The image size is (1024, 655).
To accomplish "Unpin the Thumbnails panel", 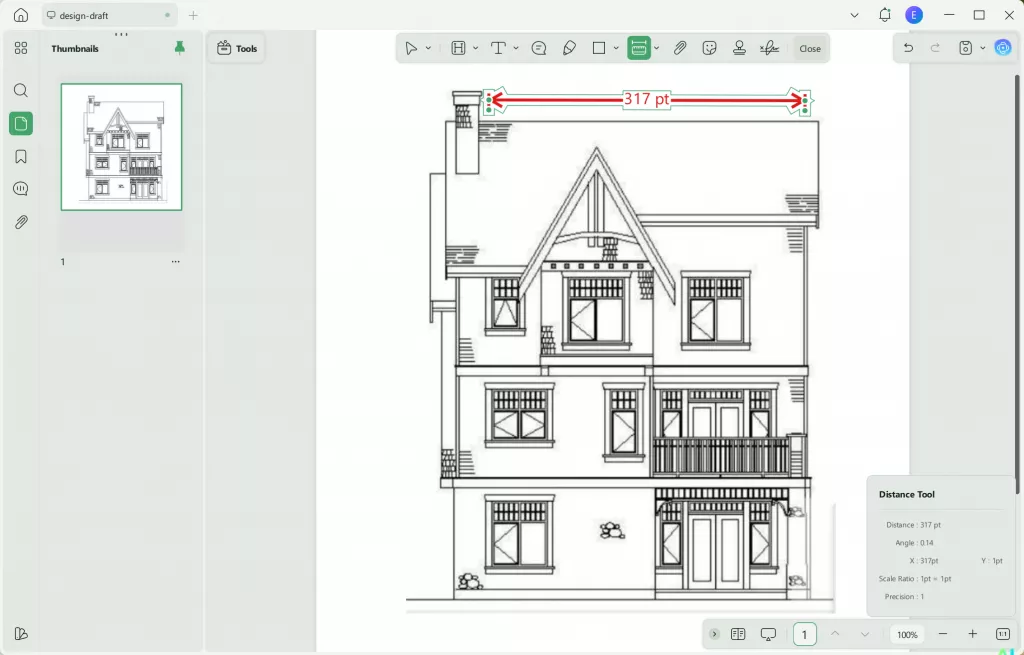I will click(x=180, y=48).
